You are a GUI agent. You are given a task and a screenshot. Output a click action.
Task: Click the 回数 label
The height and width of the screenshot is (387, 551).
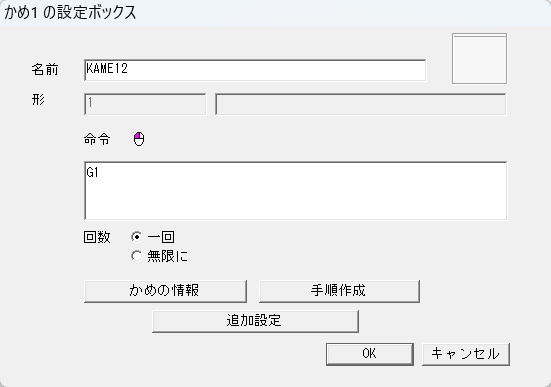point(97,237)
